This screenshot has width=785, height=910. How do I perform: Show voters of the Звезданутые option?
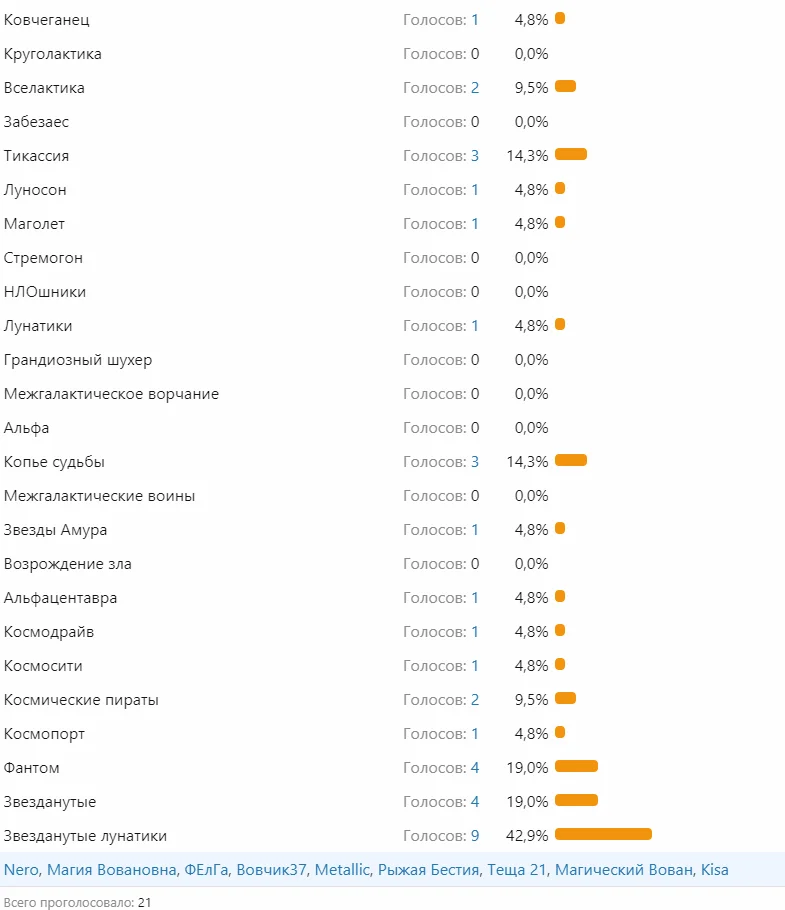point(475,802)
